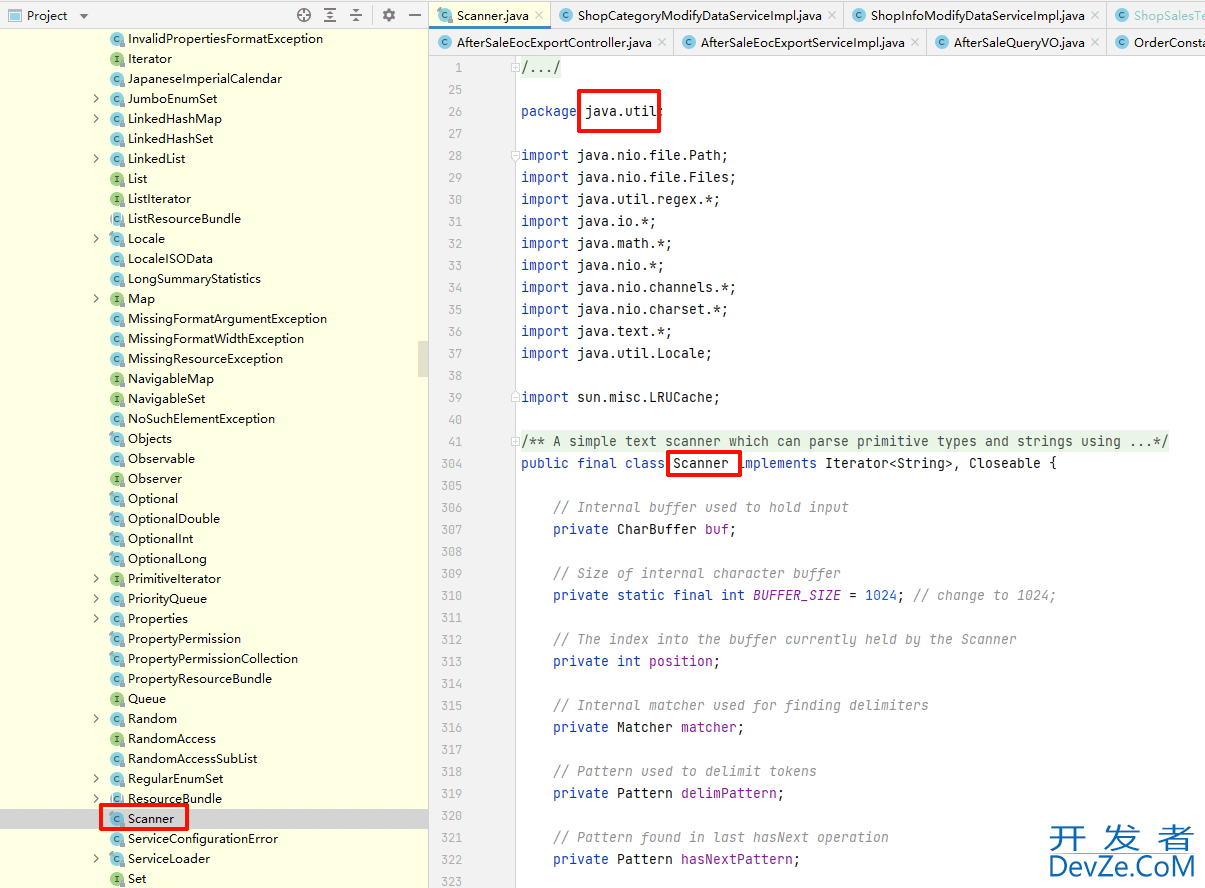Select NoSuchElementException in tree

tap(201, 418)
